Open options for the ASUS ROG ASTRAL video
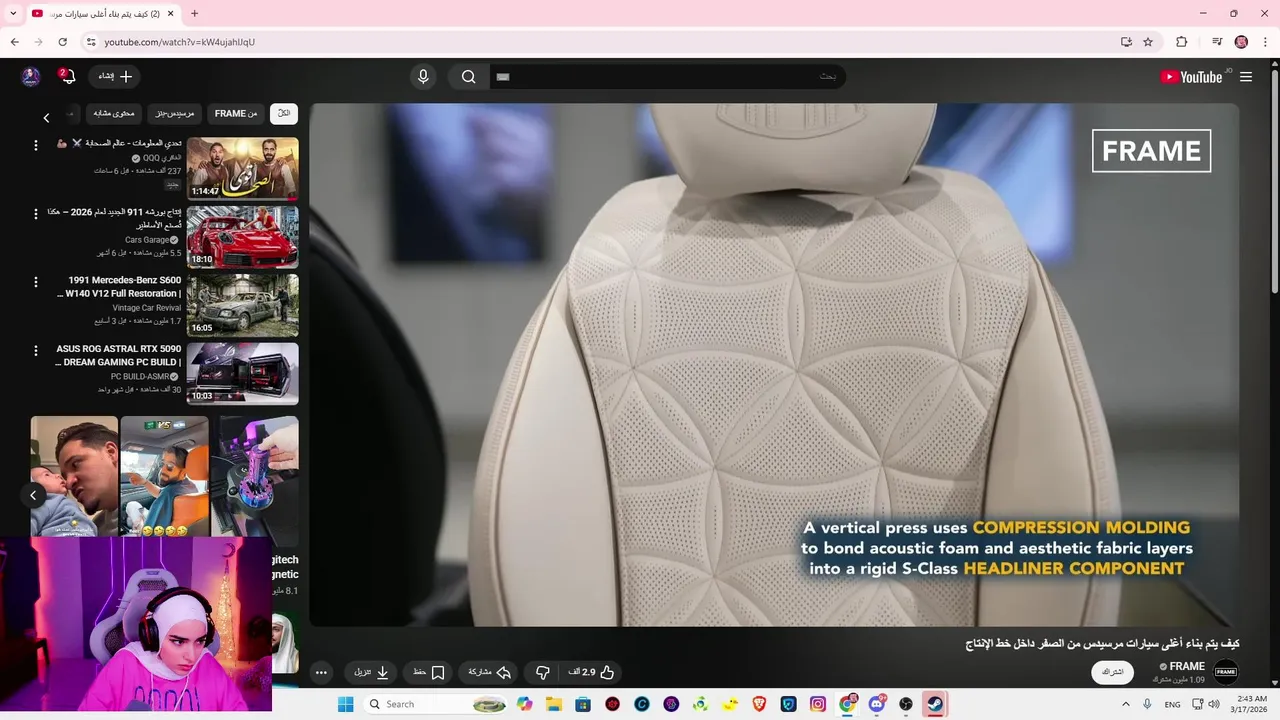1280x720 pixels. click(36, 351)
